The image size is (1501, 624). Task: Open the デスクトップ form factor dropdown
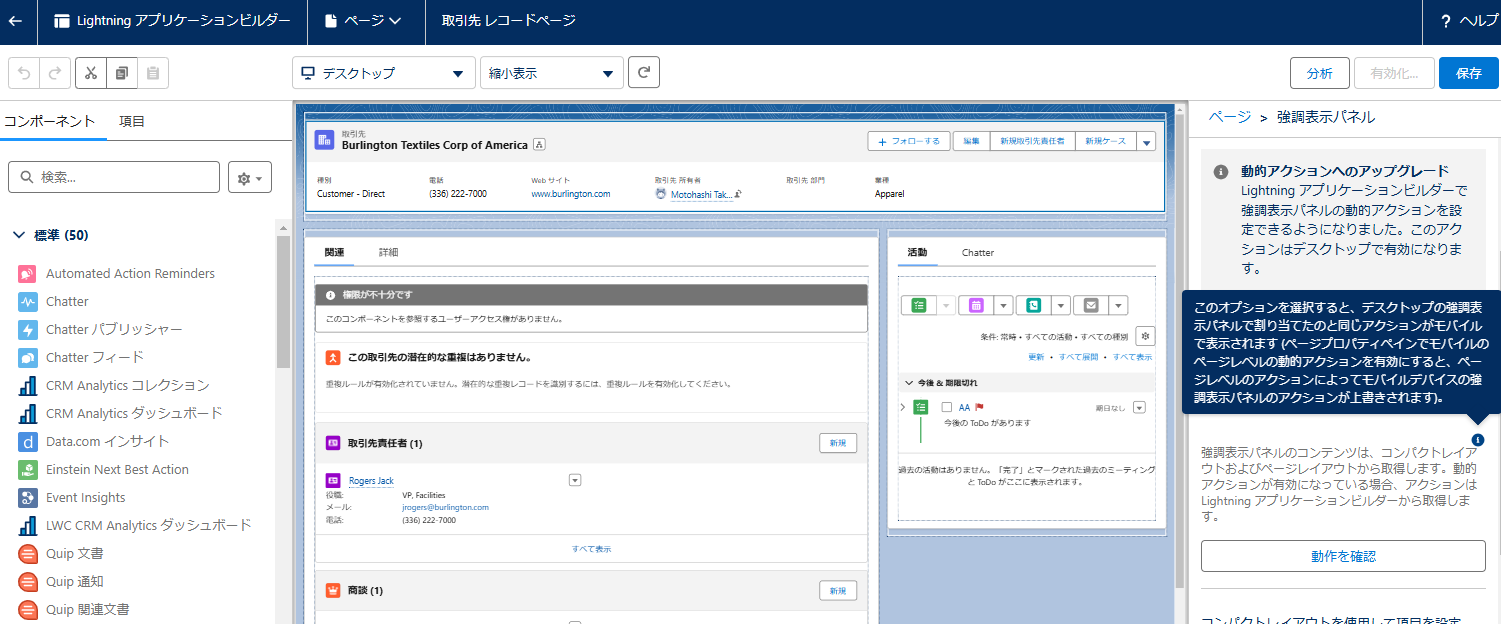pos(384,73)
